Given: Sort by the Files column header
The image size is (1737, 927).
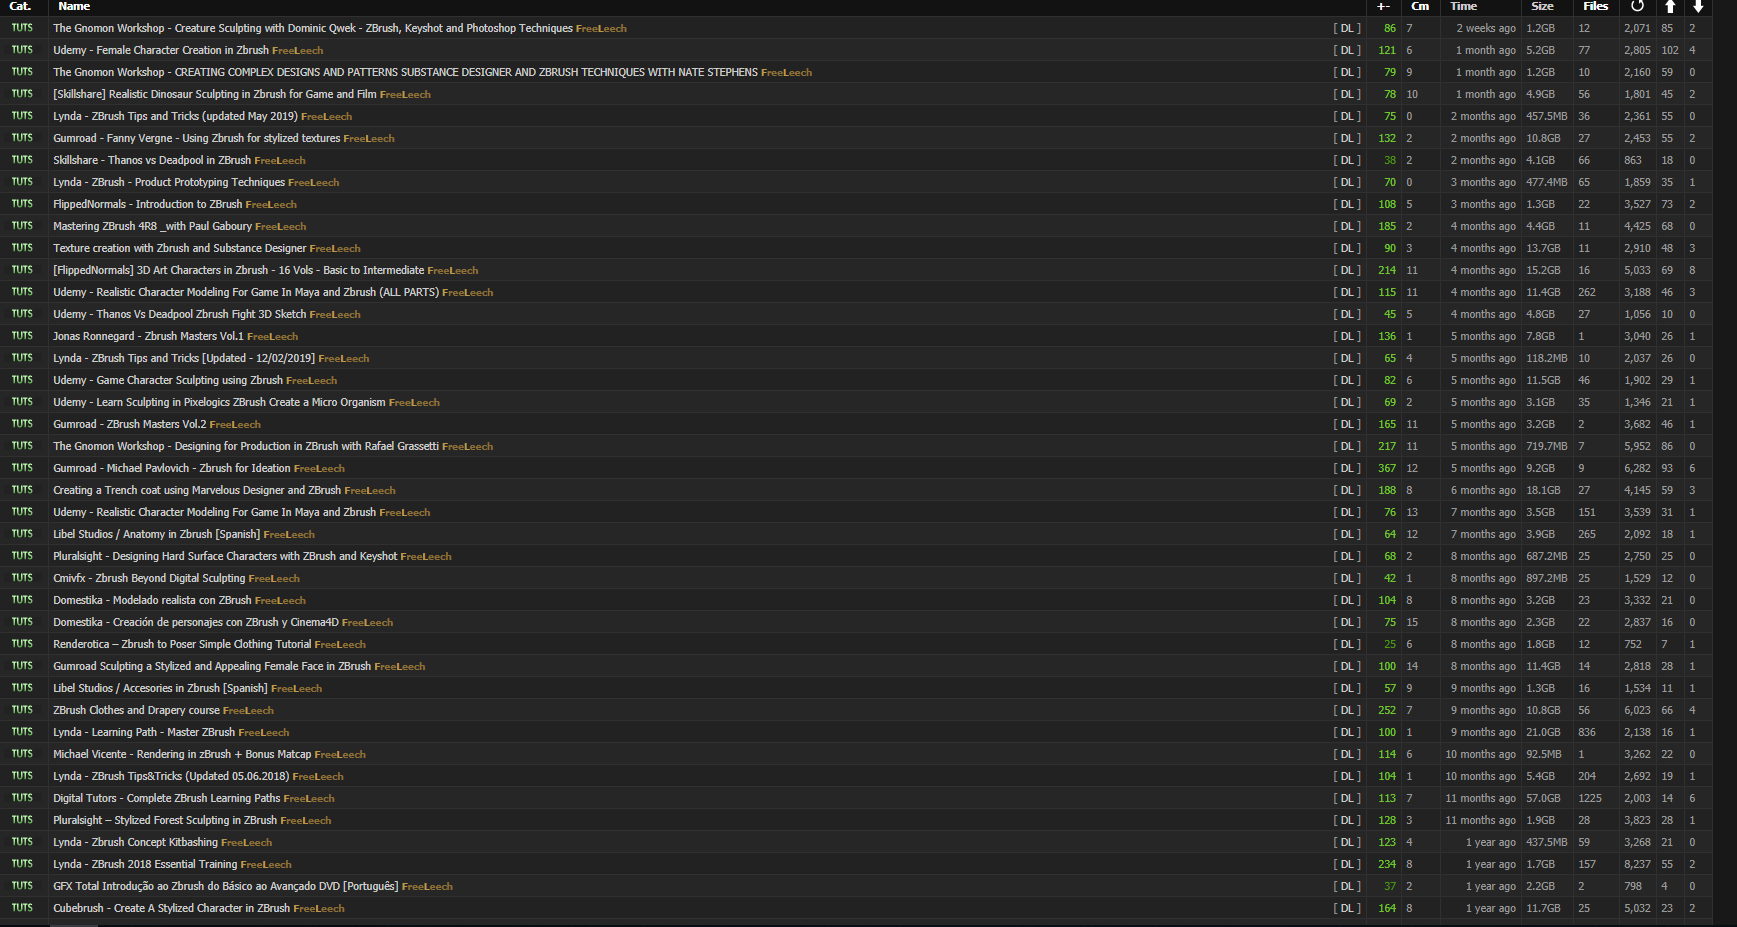Looking at the screenshot, I should [x=1595, y=6].
